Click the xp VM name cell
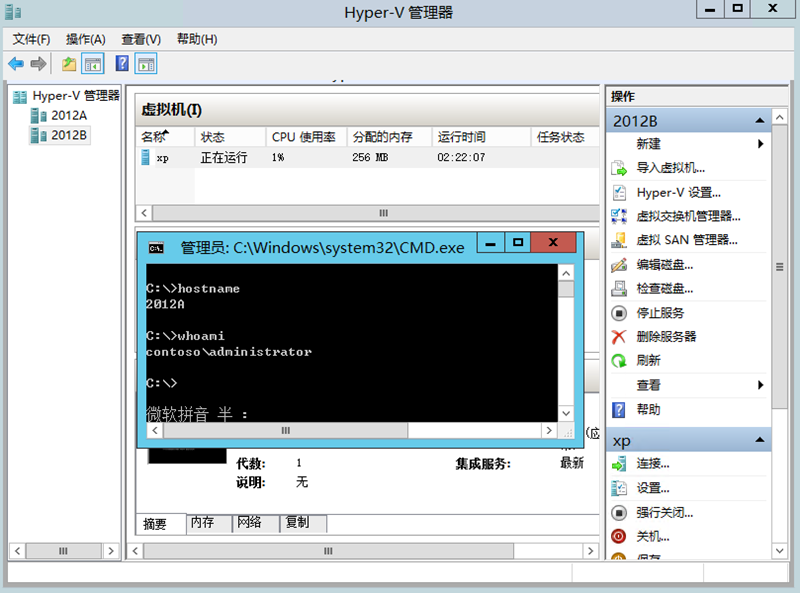Image resolution: width=800 pixels, height=593 pixels. (x=162, y=158)
